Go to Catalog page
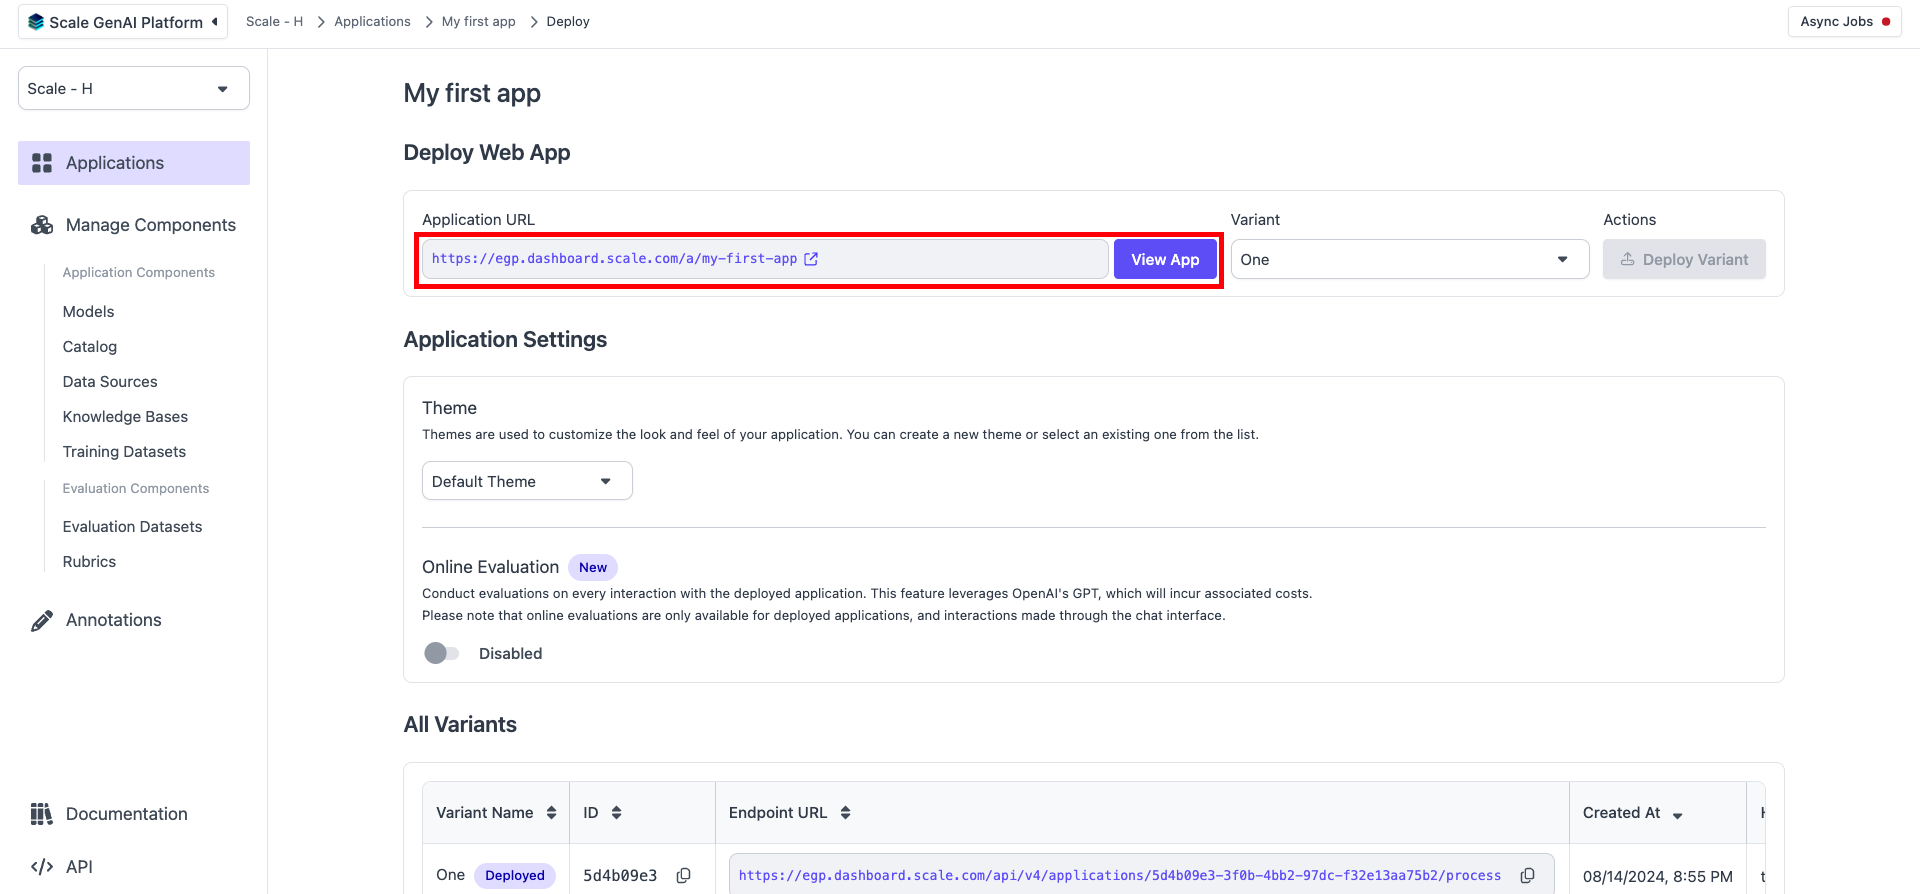Screen dimensions: 1920x894 (90, 347)
